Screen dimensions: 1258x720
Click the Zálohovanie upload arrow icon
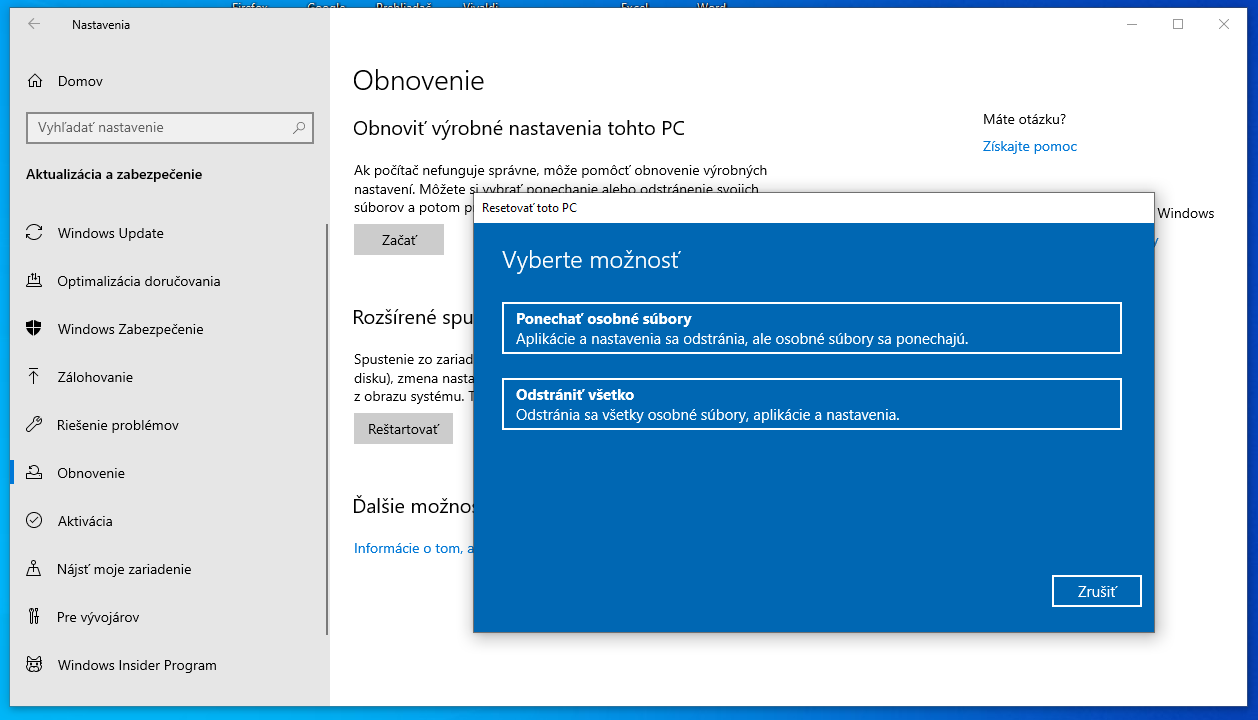point(35,377)
